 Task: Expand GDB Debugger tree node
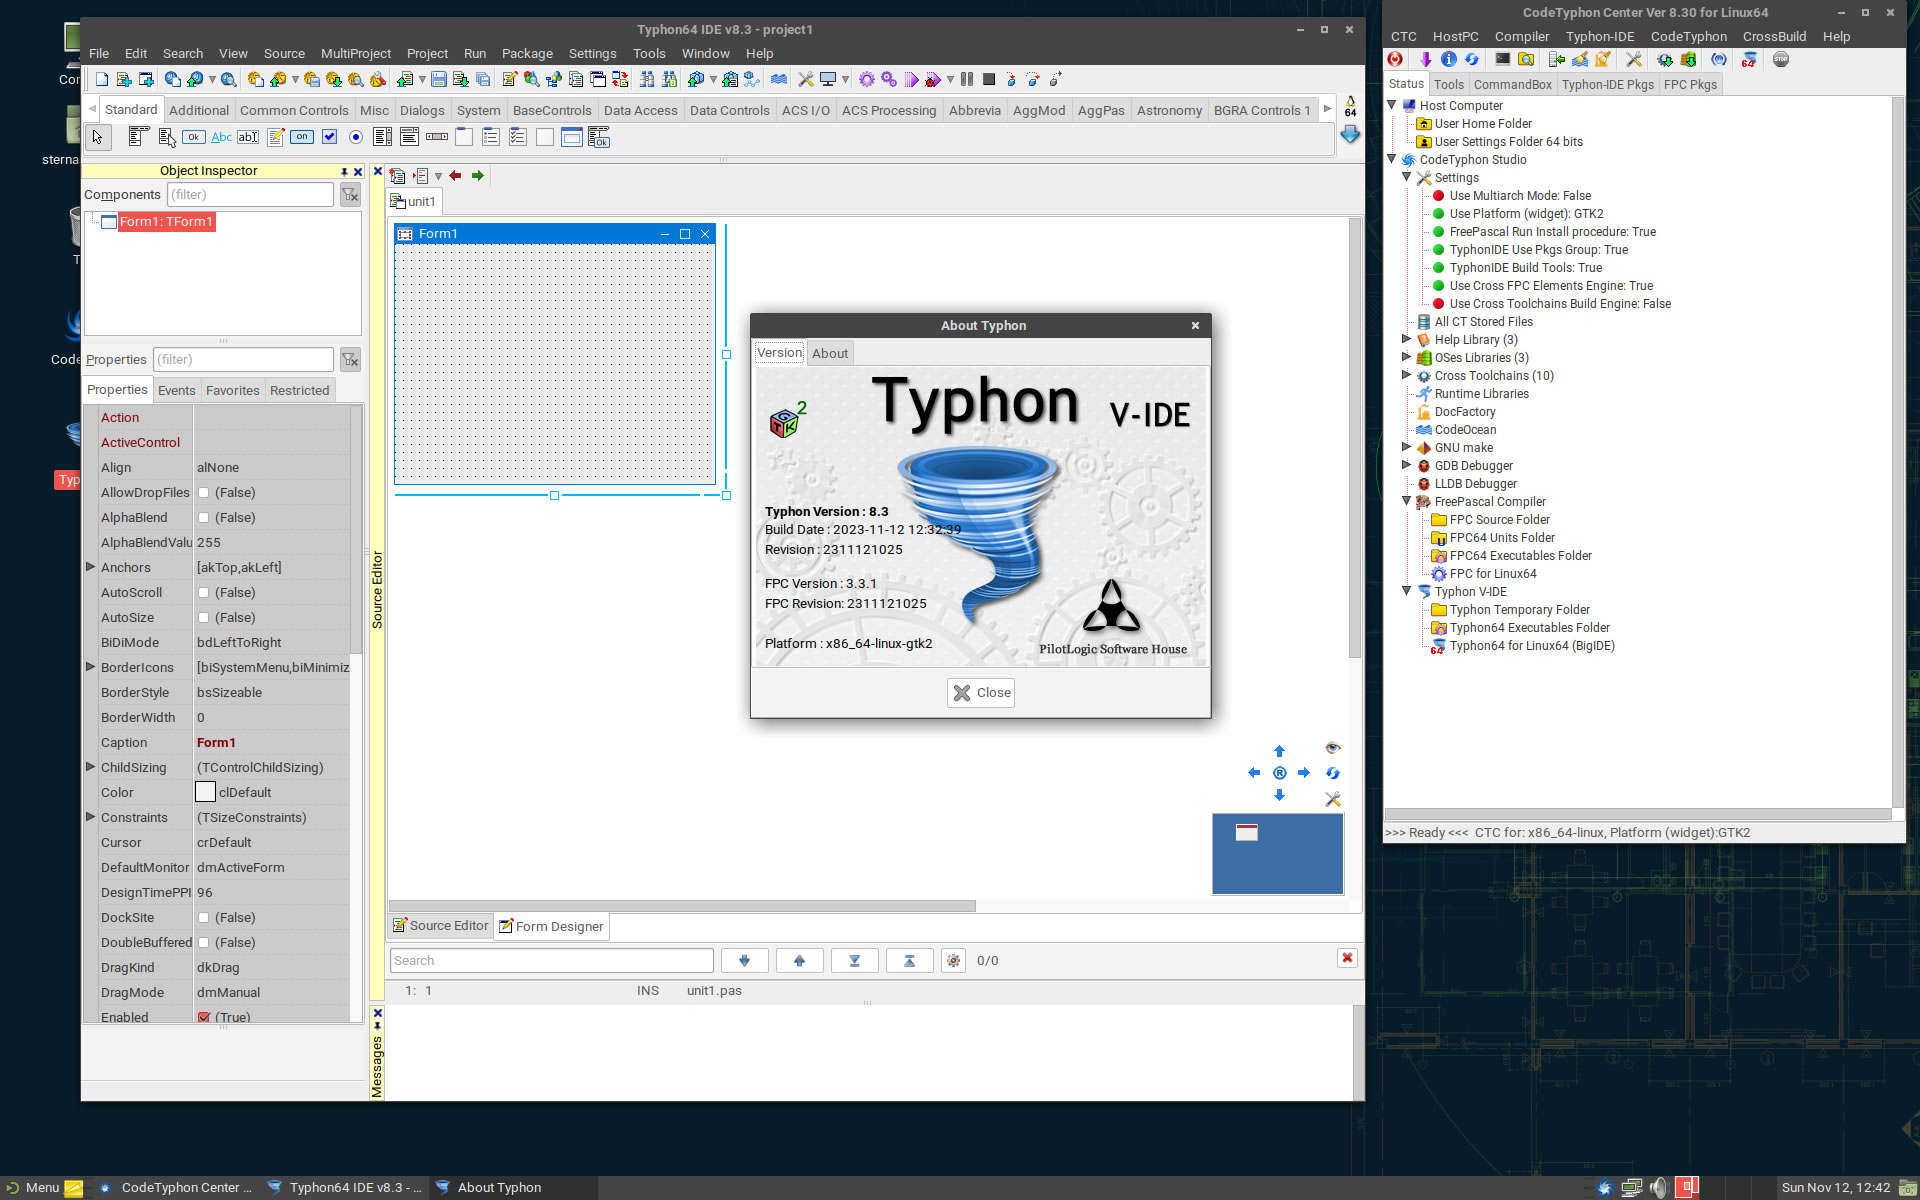click(1406, 465)
